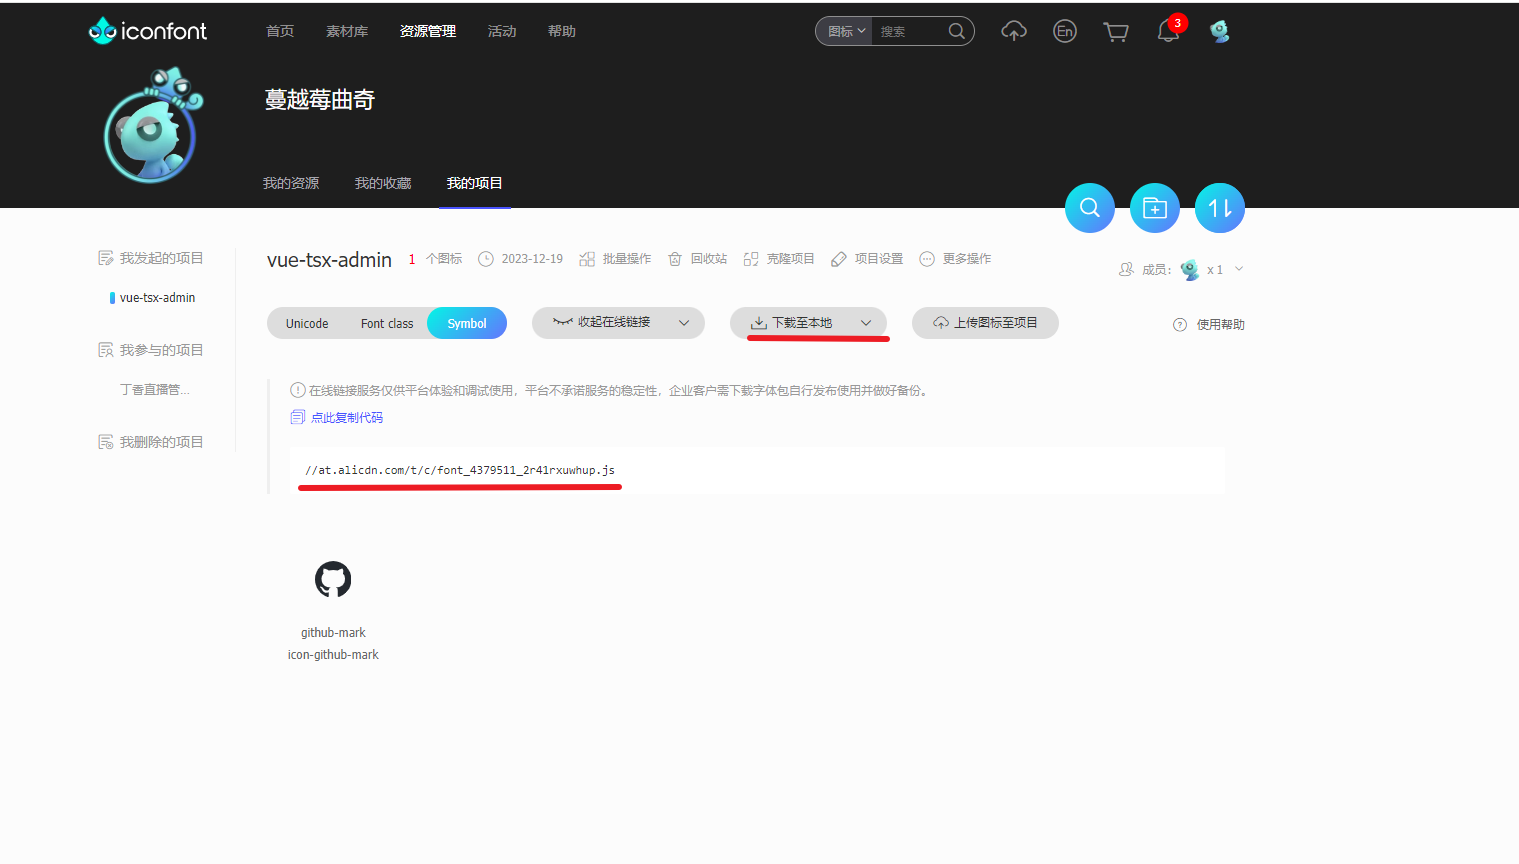Viewport: 1519px width, 864px height.
Task: Switch to the 我的资源 tab
Action: (291, 183)
